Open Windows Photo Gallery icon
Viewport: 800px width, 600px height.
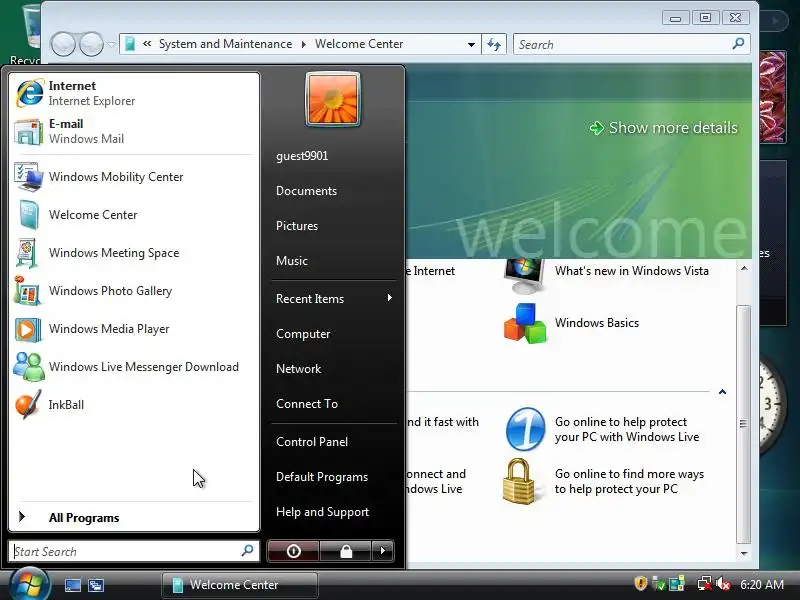pos(28,290)
